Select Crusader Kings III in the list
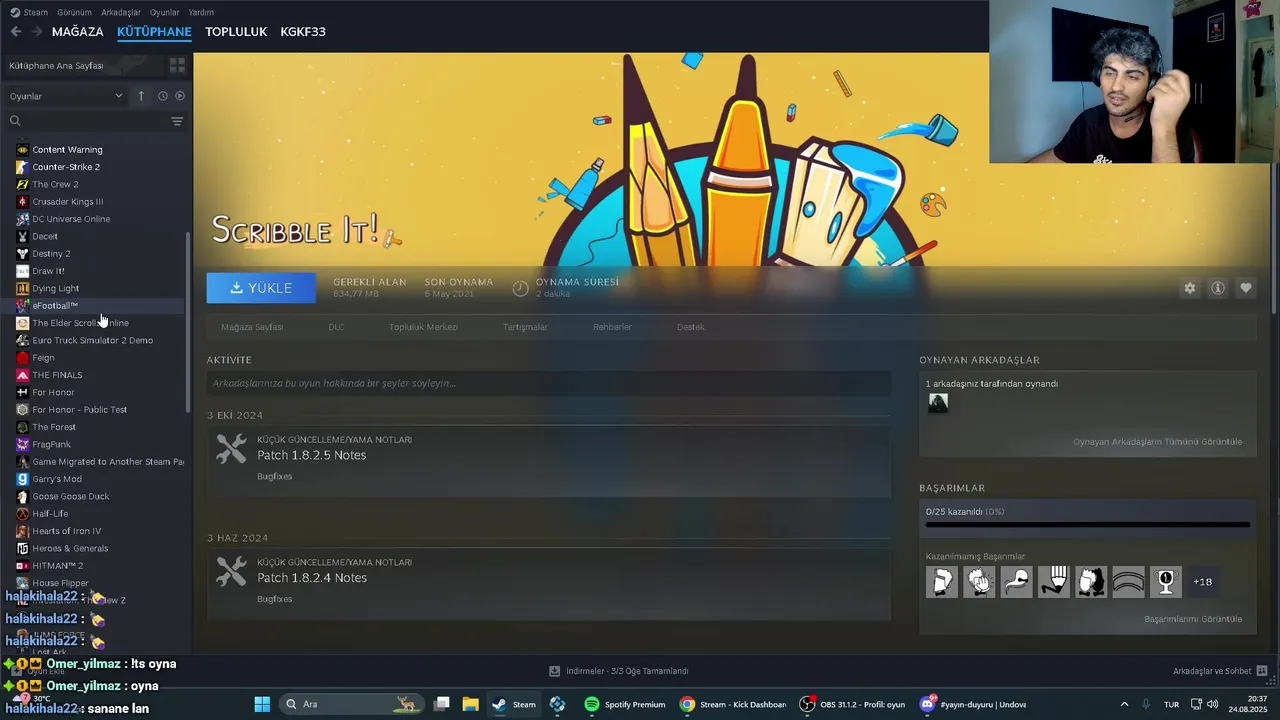 coord(67,202)
